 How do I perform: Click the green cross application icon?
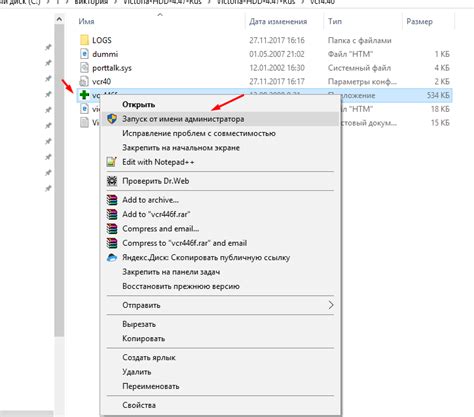[x=84, y=95]
